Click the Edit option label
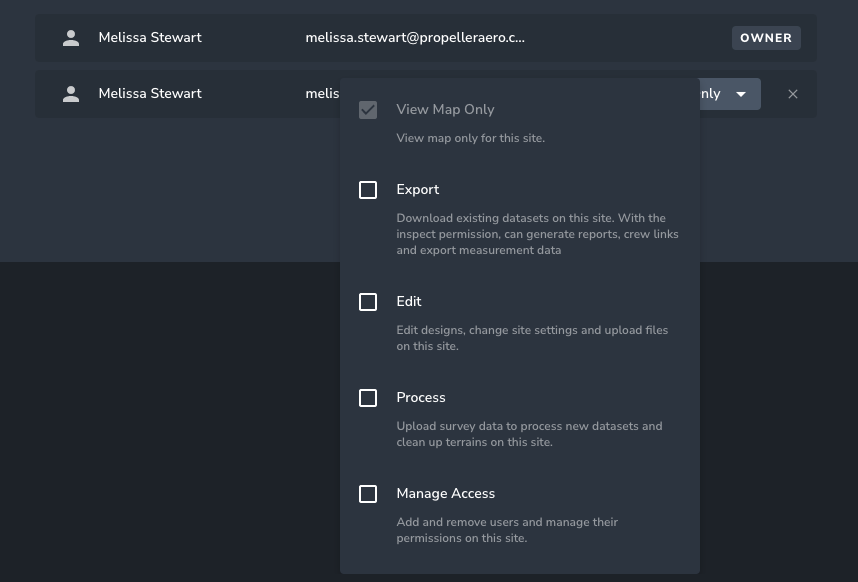 click(x=409, y=302)
